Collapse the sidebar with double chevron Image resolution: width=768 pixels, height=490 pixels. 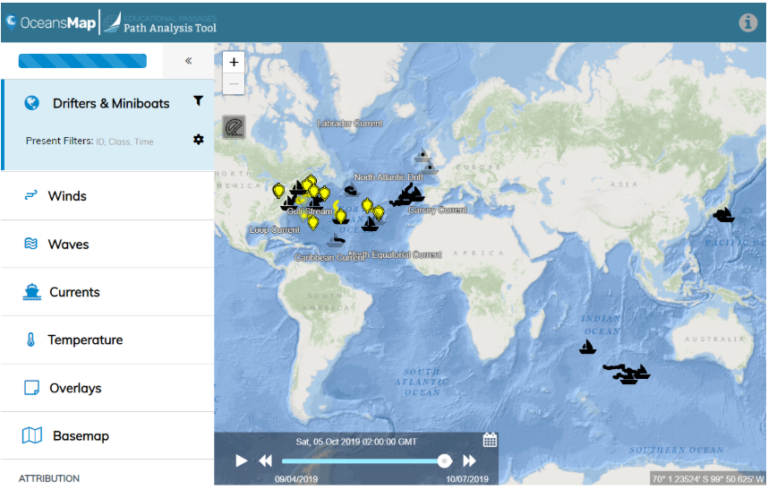188,61
